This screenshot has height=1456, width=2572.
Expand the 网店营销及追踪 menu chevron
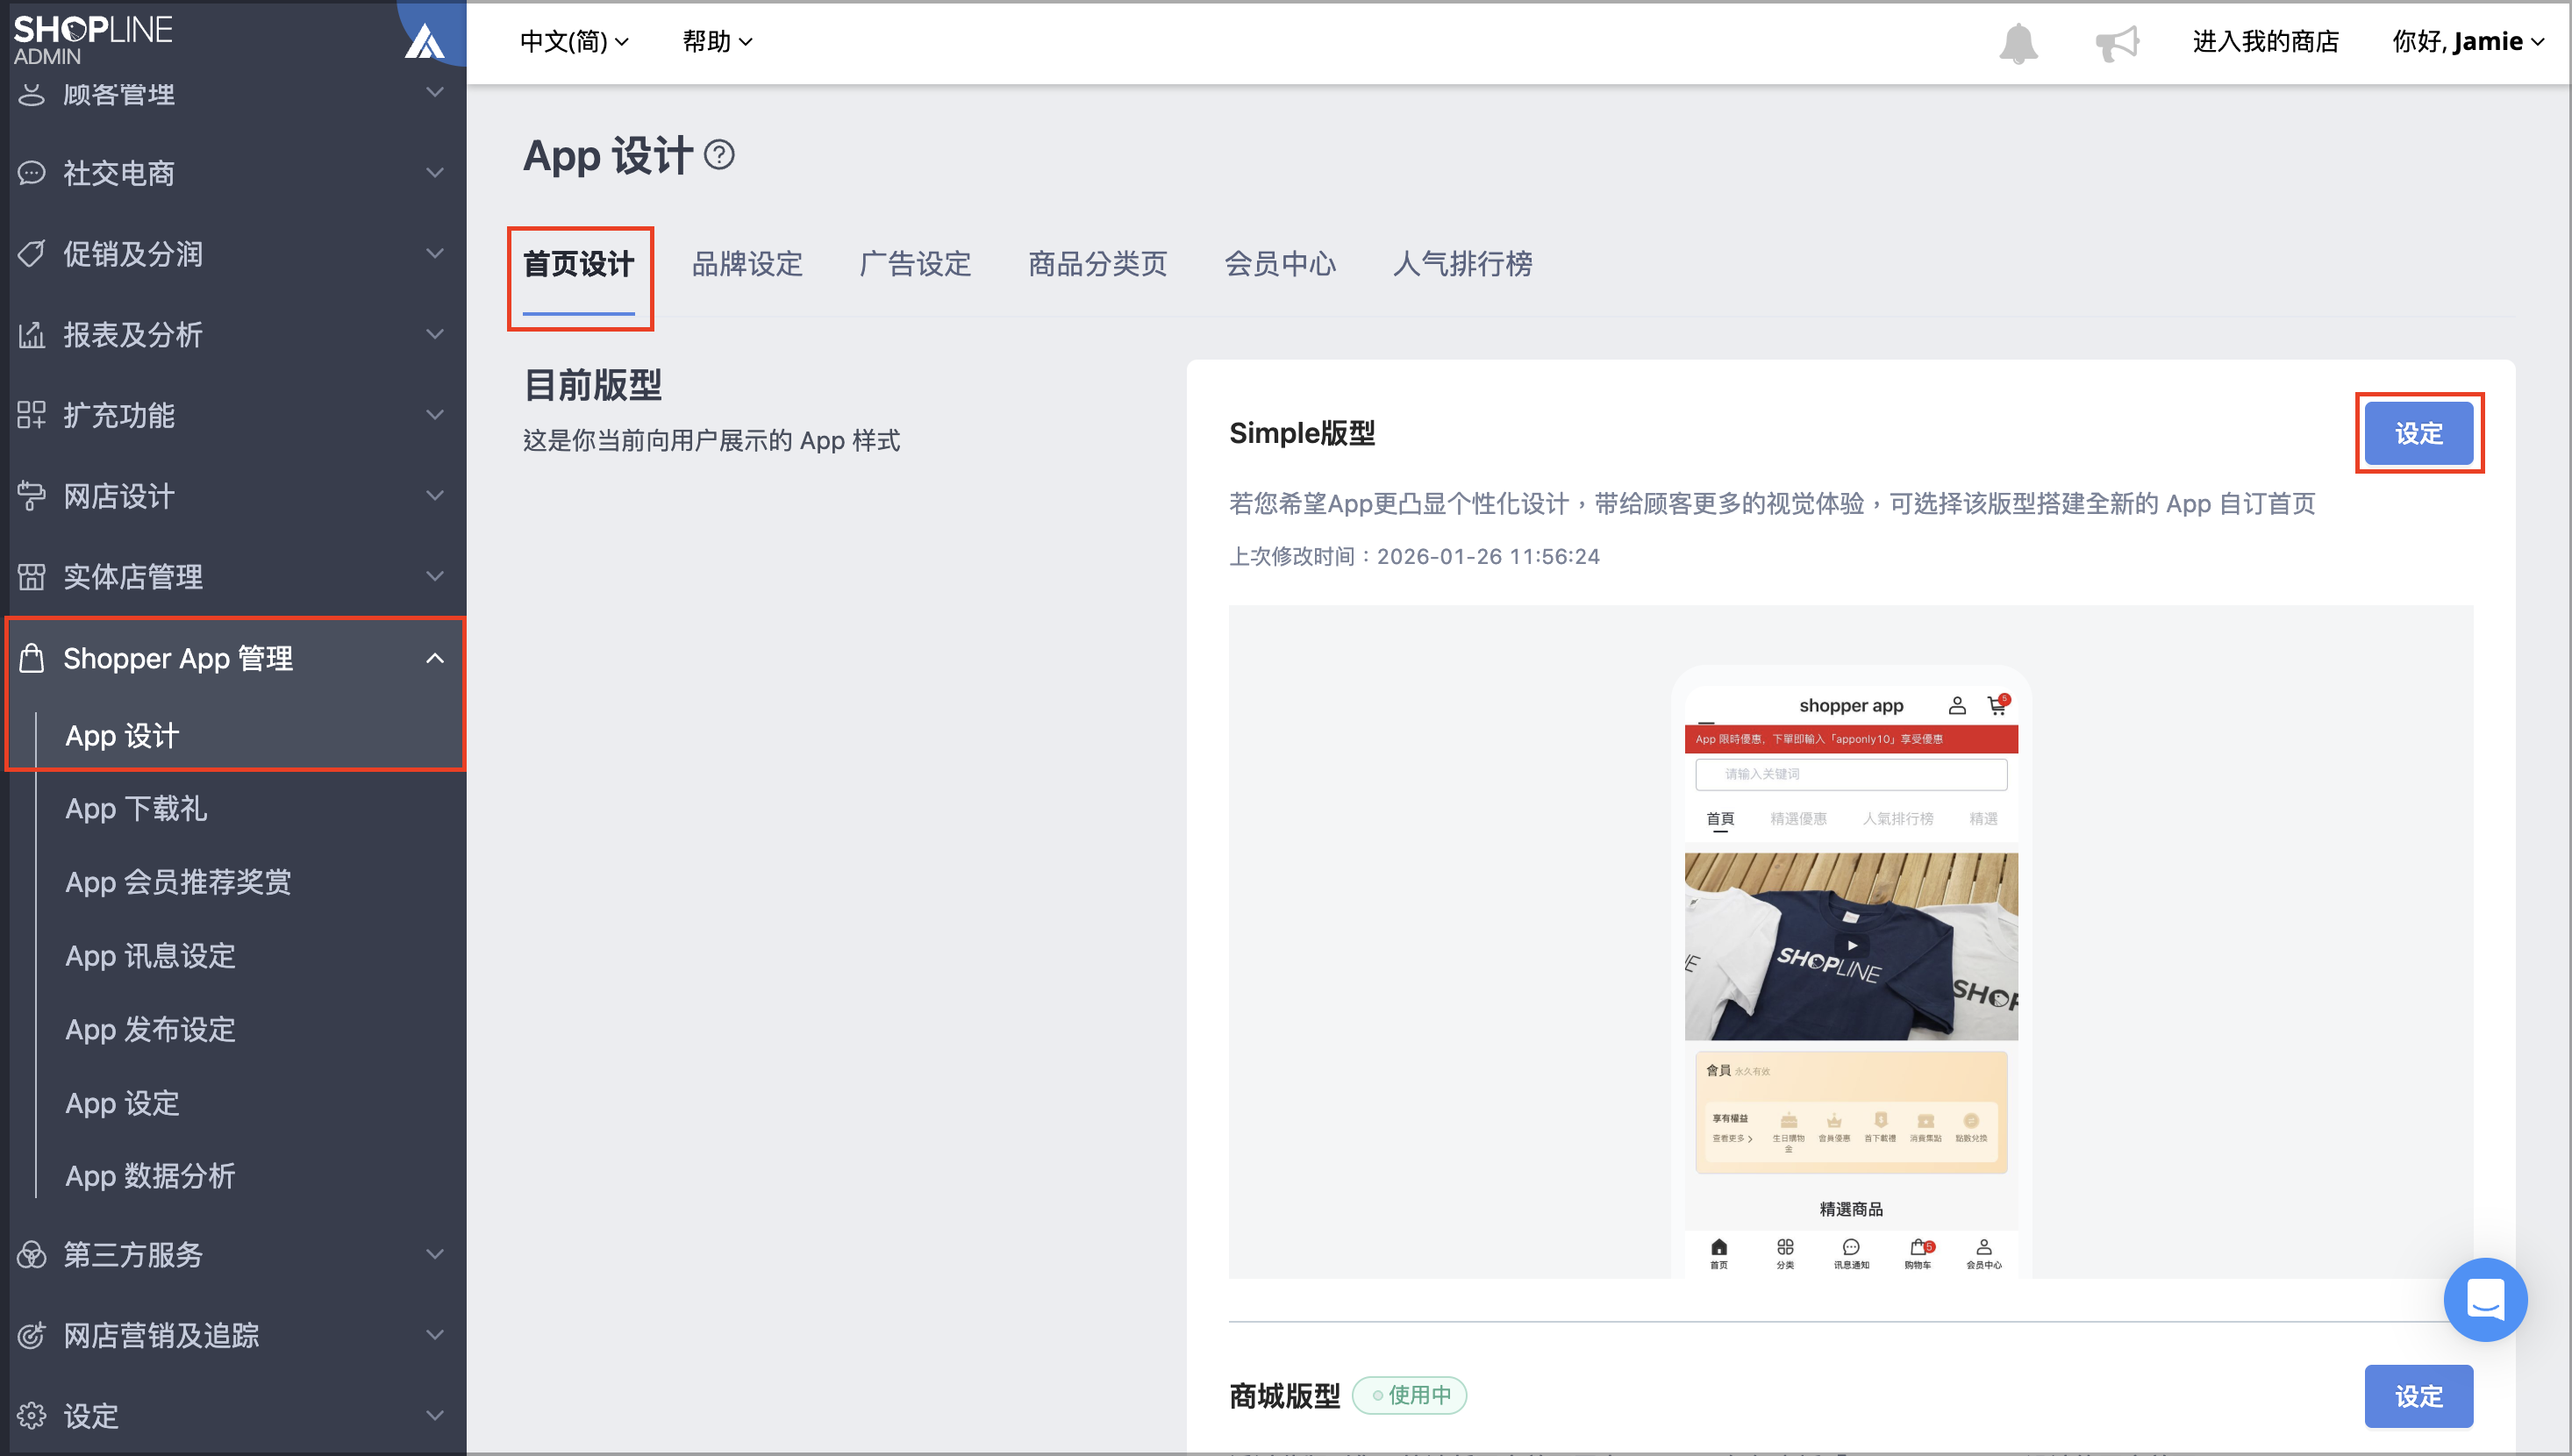tap(435, 1335)
